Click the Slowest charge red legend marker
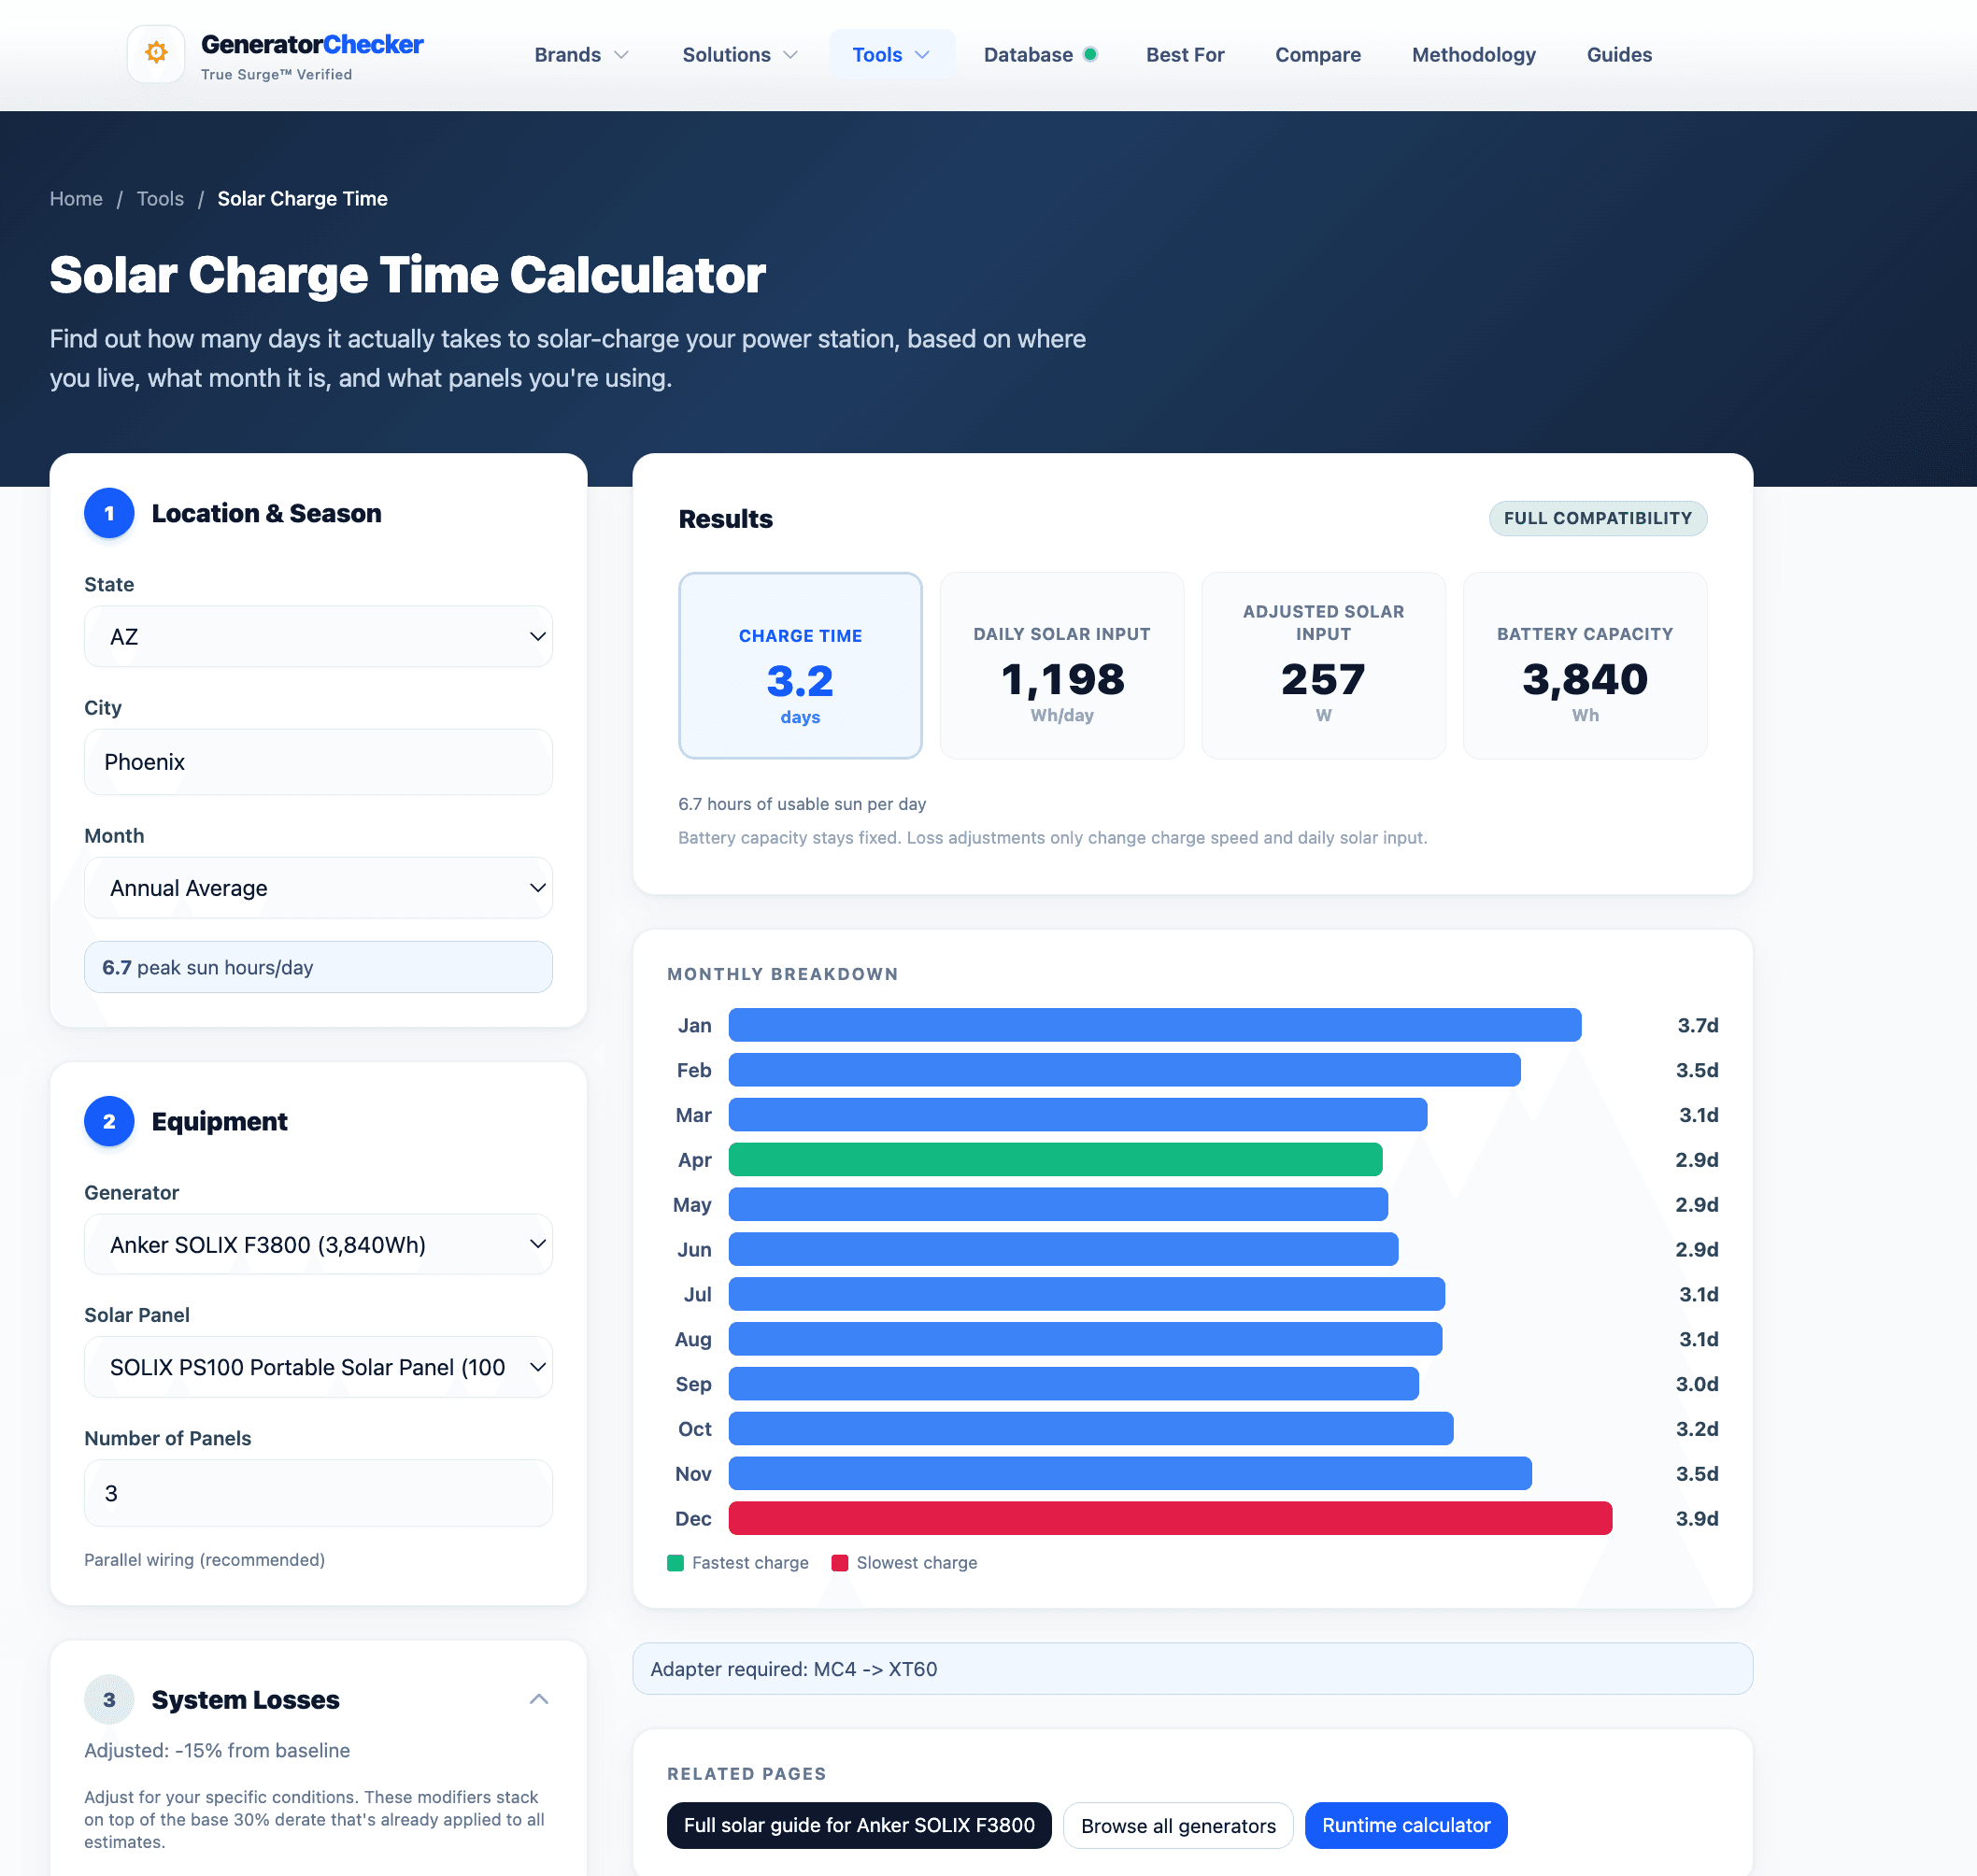 (840, 1562)
